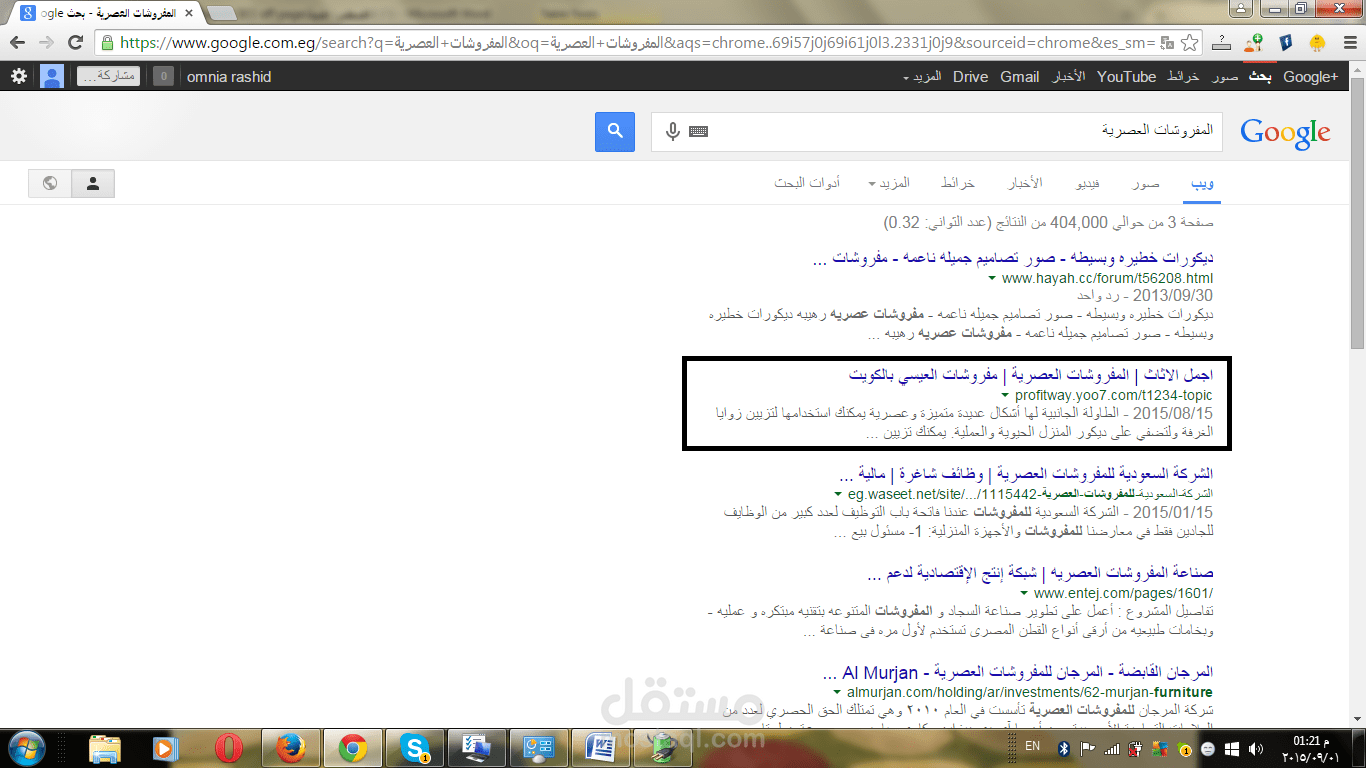This screenshot has width=1366, height=768.
Task: Bookmark this page with the star icon
Action: (1189, 43)
